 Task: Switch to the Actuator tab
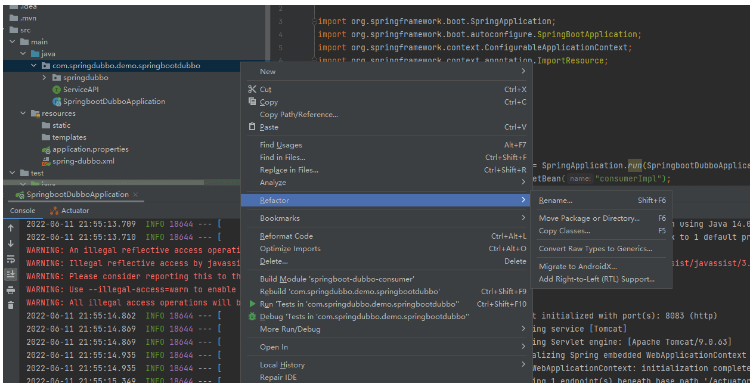tap(75, 210)
